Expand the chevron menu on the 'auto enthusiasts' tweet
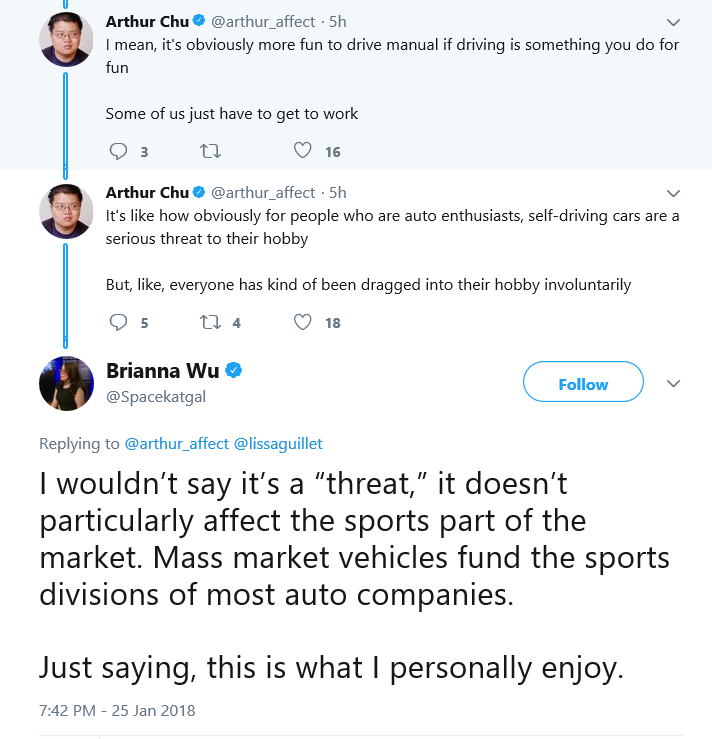 [673, 193]
